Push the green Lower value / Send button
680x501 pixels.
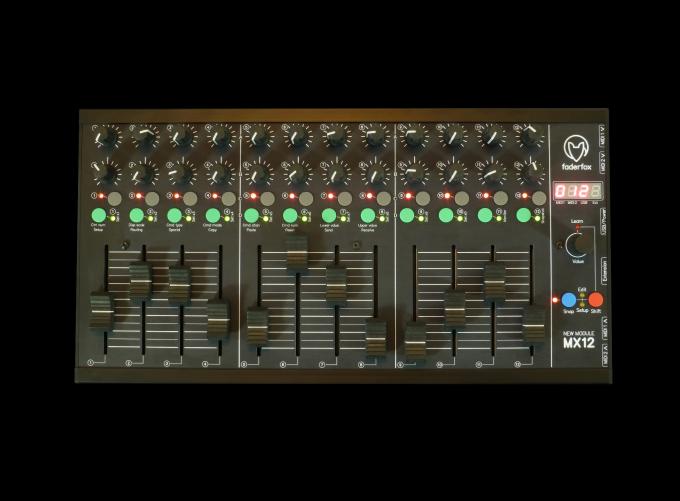329,215
